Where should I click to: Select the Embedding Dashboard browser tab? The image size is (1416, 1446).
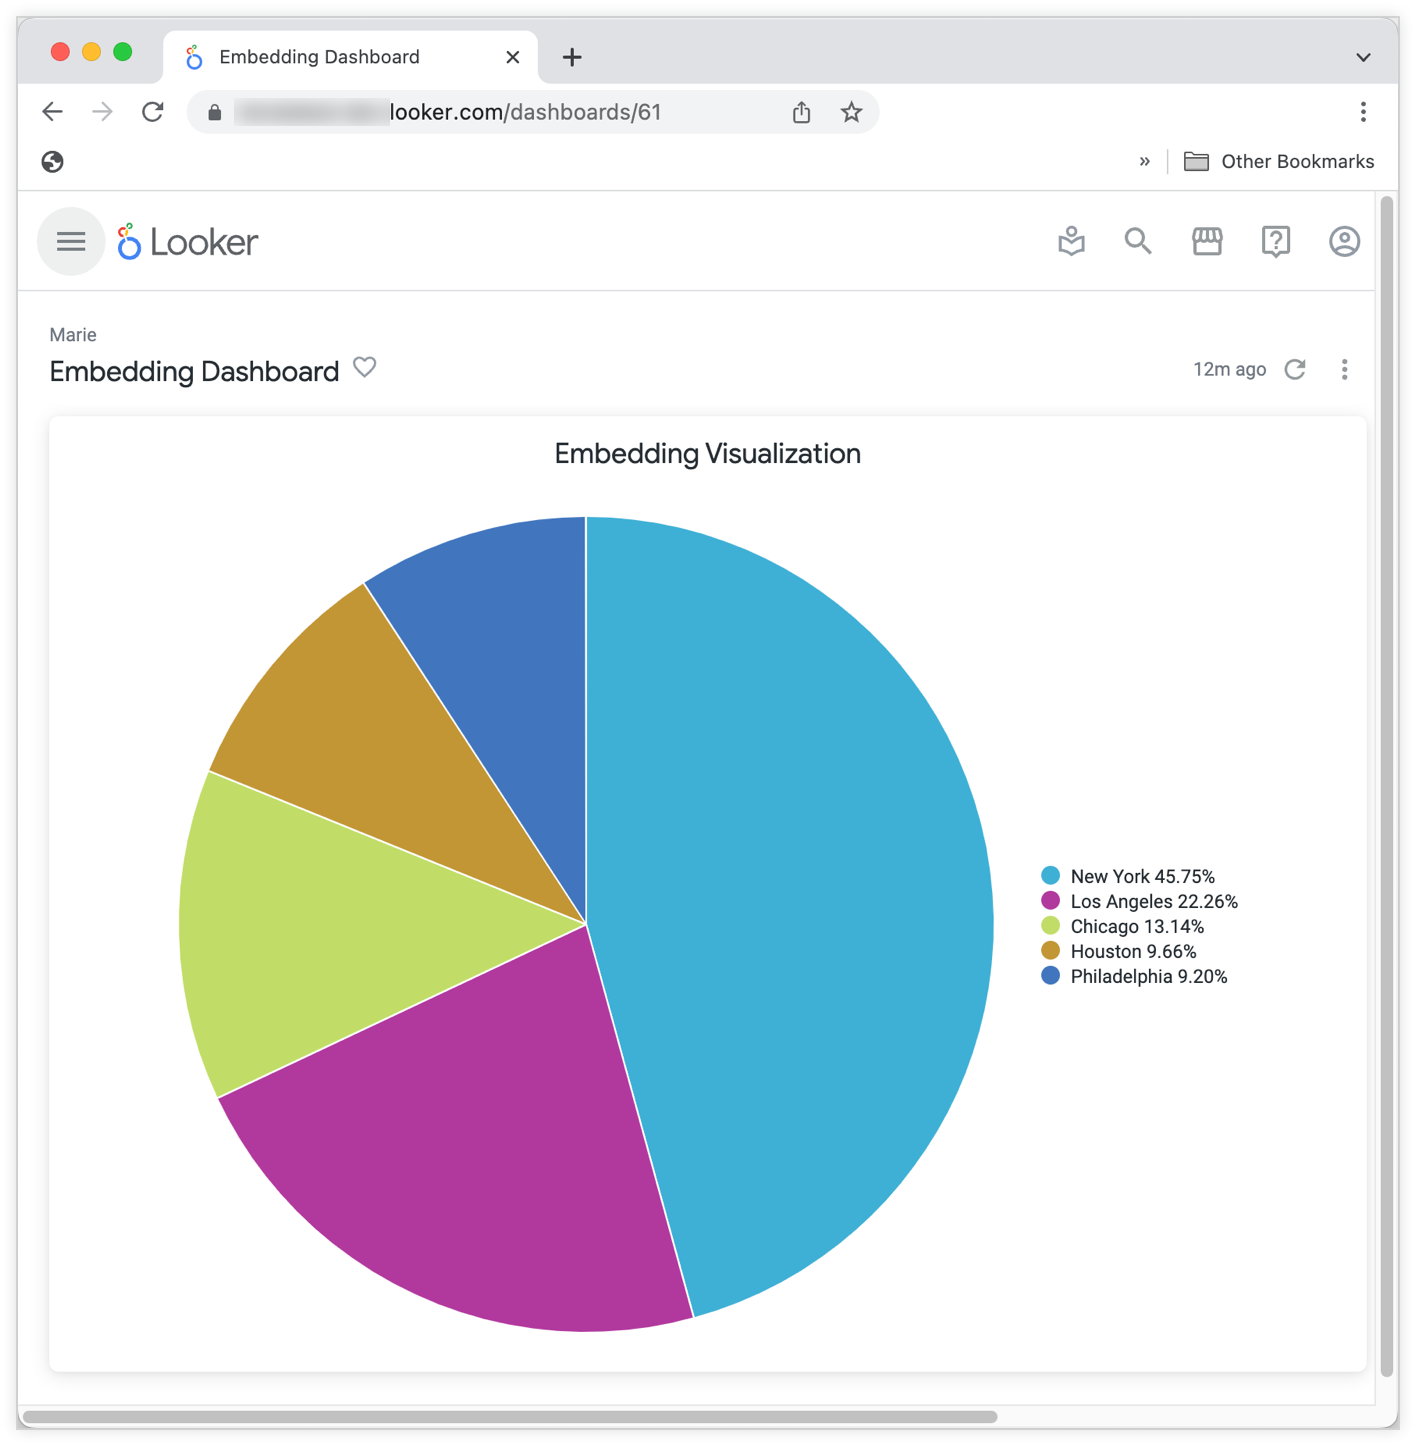(350, 57)
